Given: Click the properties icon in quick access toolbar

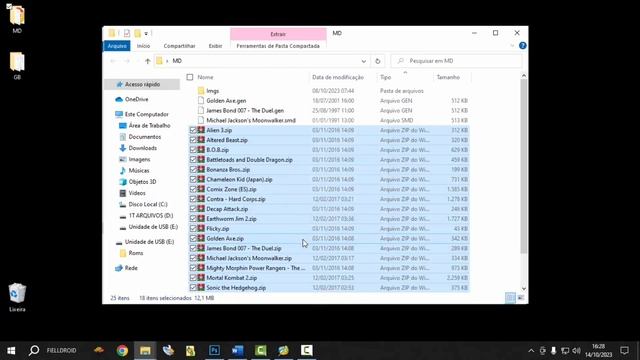Looking at the screenshot, I should point(127,33).
